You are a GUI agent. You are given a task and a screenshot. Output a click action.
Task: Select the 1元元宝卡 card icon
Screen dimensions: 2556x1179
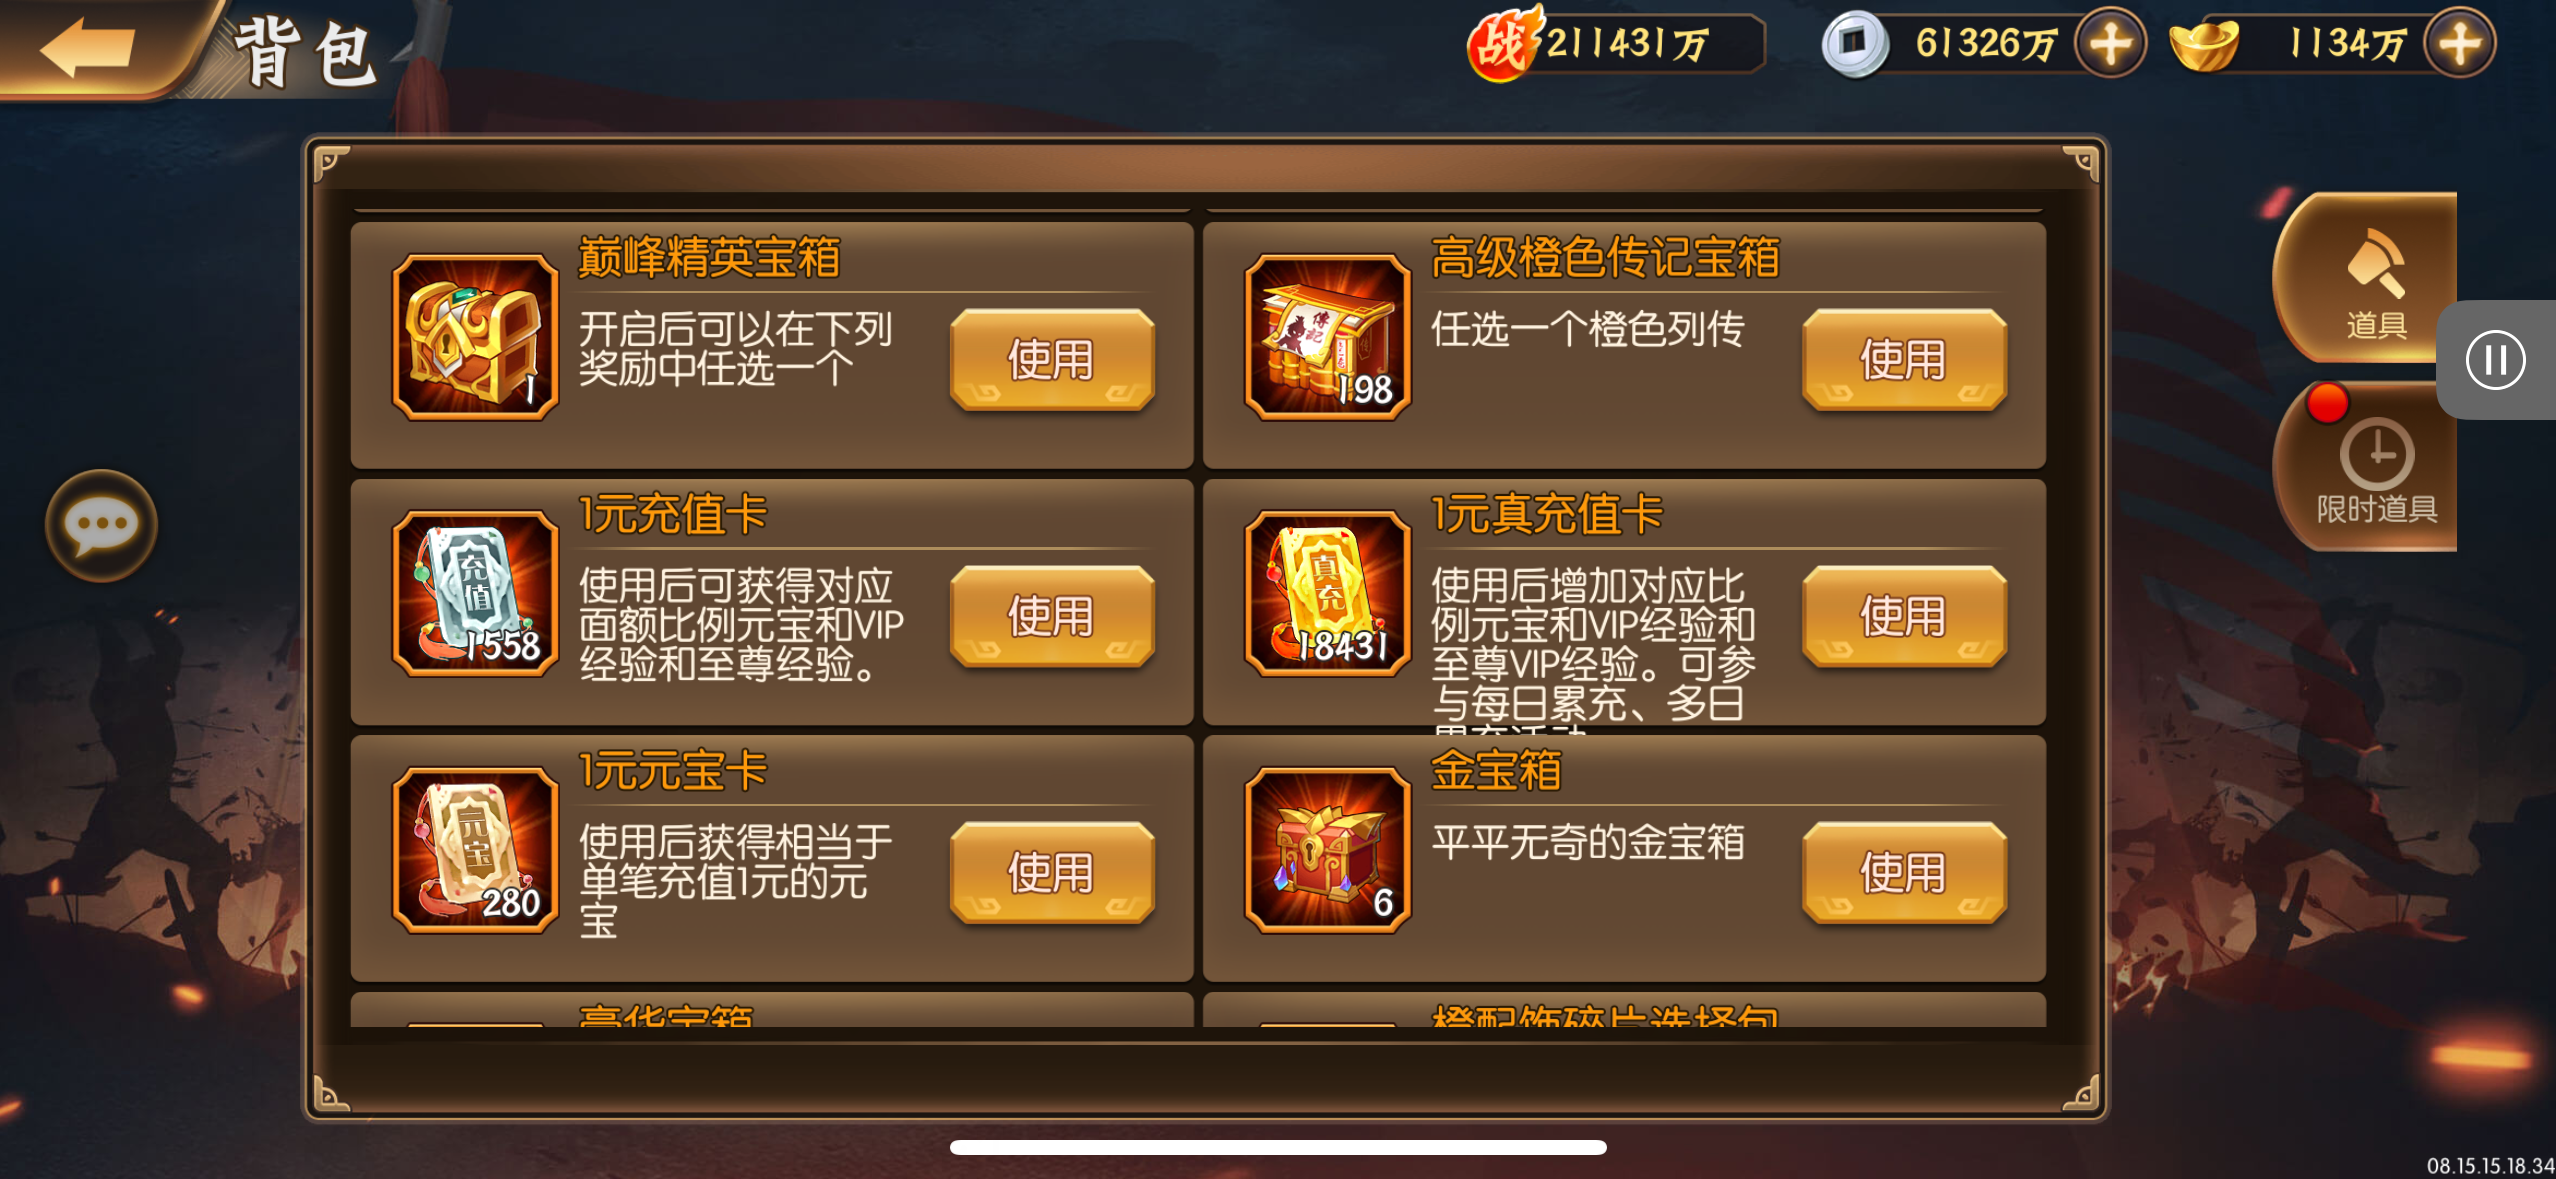click(475, 850)
